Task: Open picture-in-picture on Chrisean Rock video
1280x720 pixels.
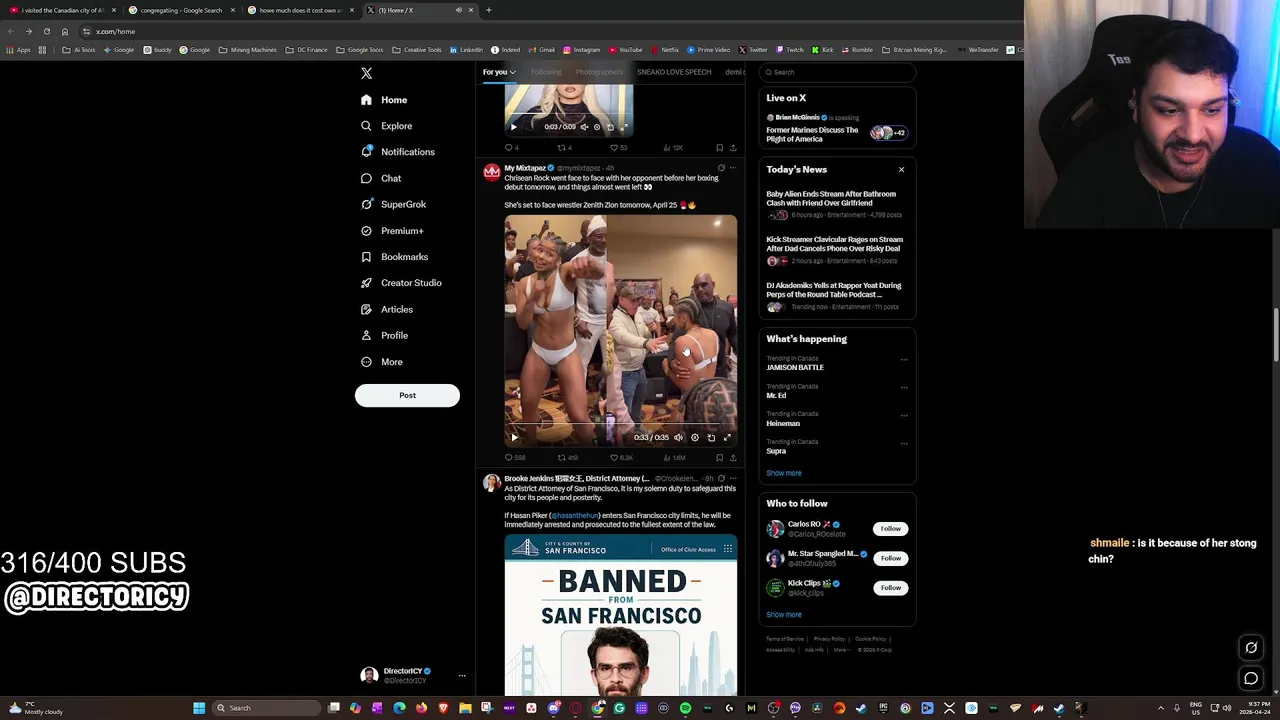Action: (x=711, y=437)
